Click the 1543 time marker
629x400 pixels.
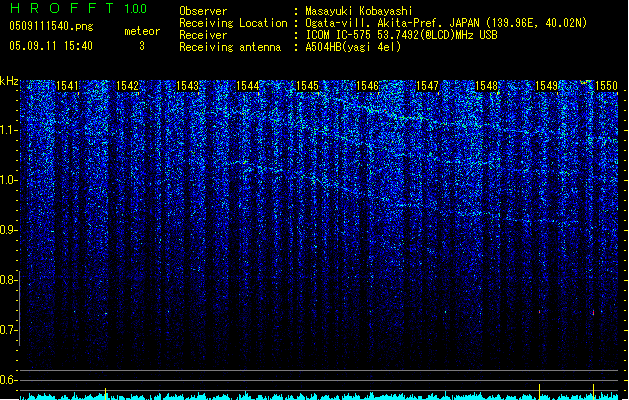(187, 86)
